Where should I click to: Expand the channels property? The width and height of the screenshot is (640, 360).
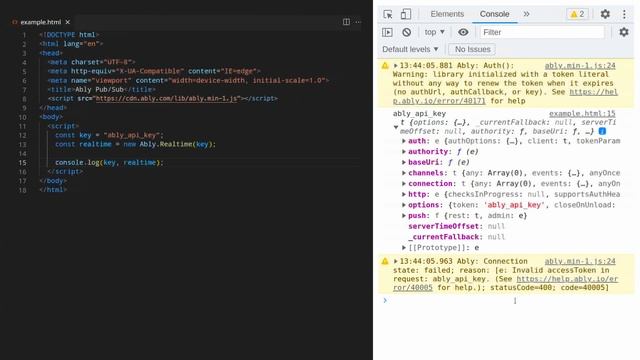pos(404,173)
